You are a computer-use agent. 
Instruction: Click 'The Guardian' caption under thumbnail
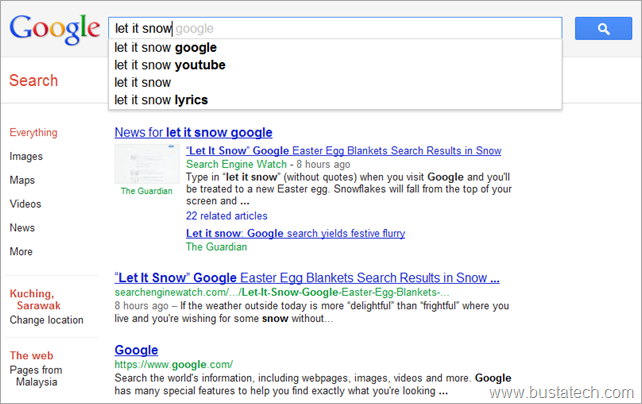[x=147, y=191]
